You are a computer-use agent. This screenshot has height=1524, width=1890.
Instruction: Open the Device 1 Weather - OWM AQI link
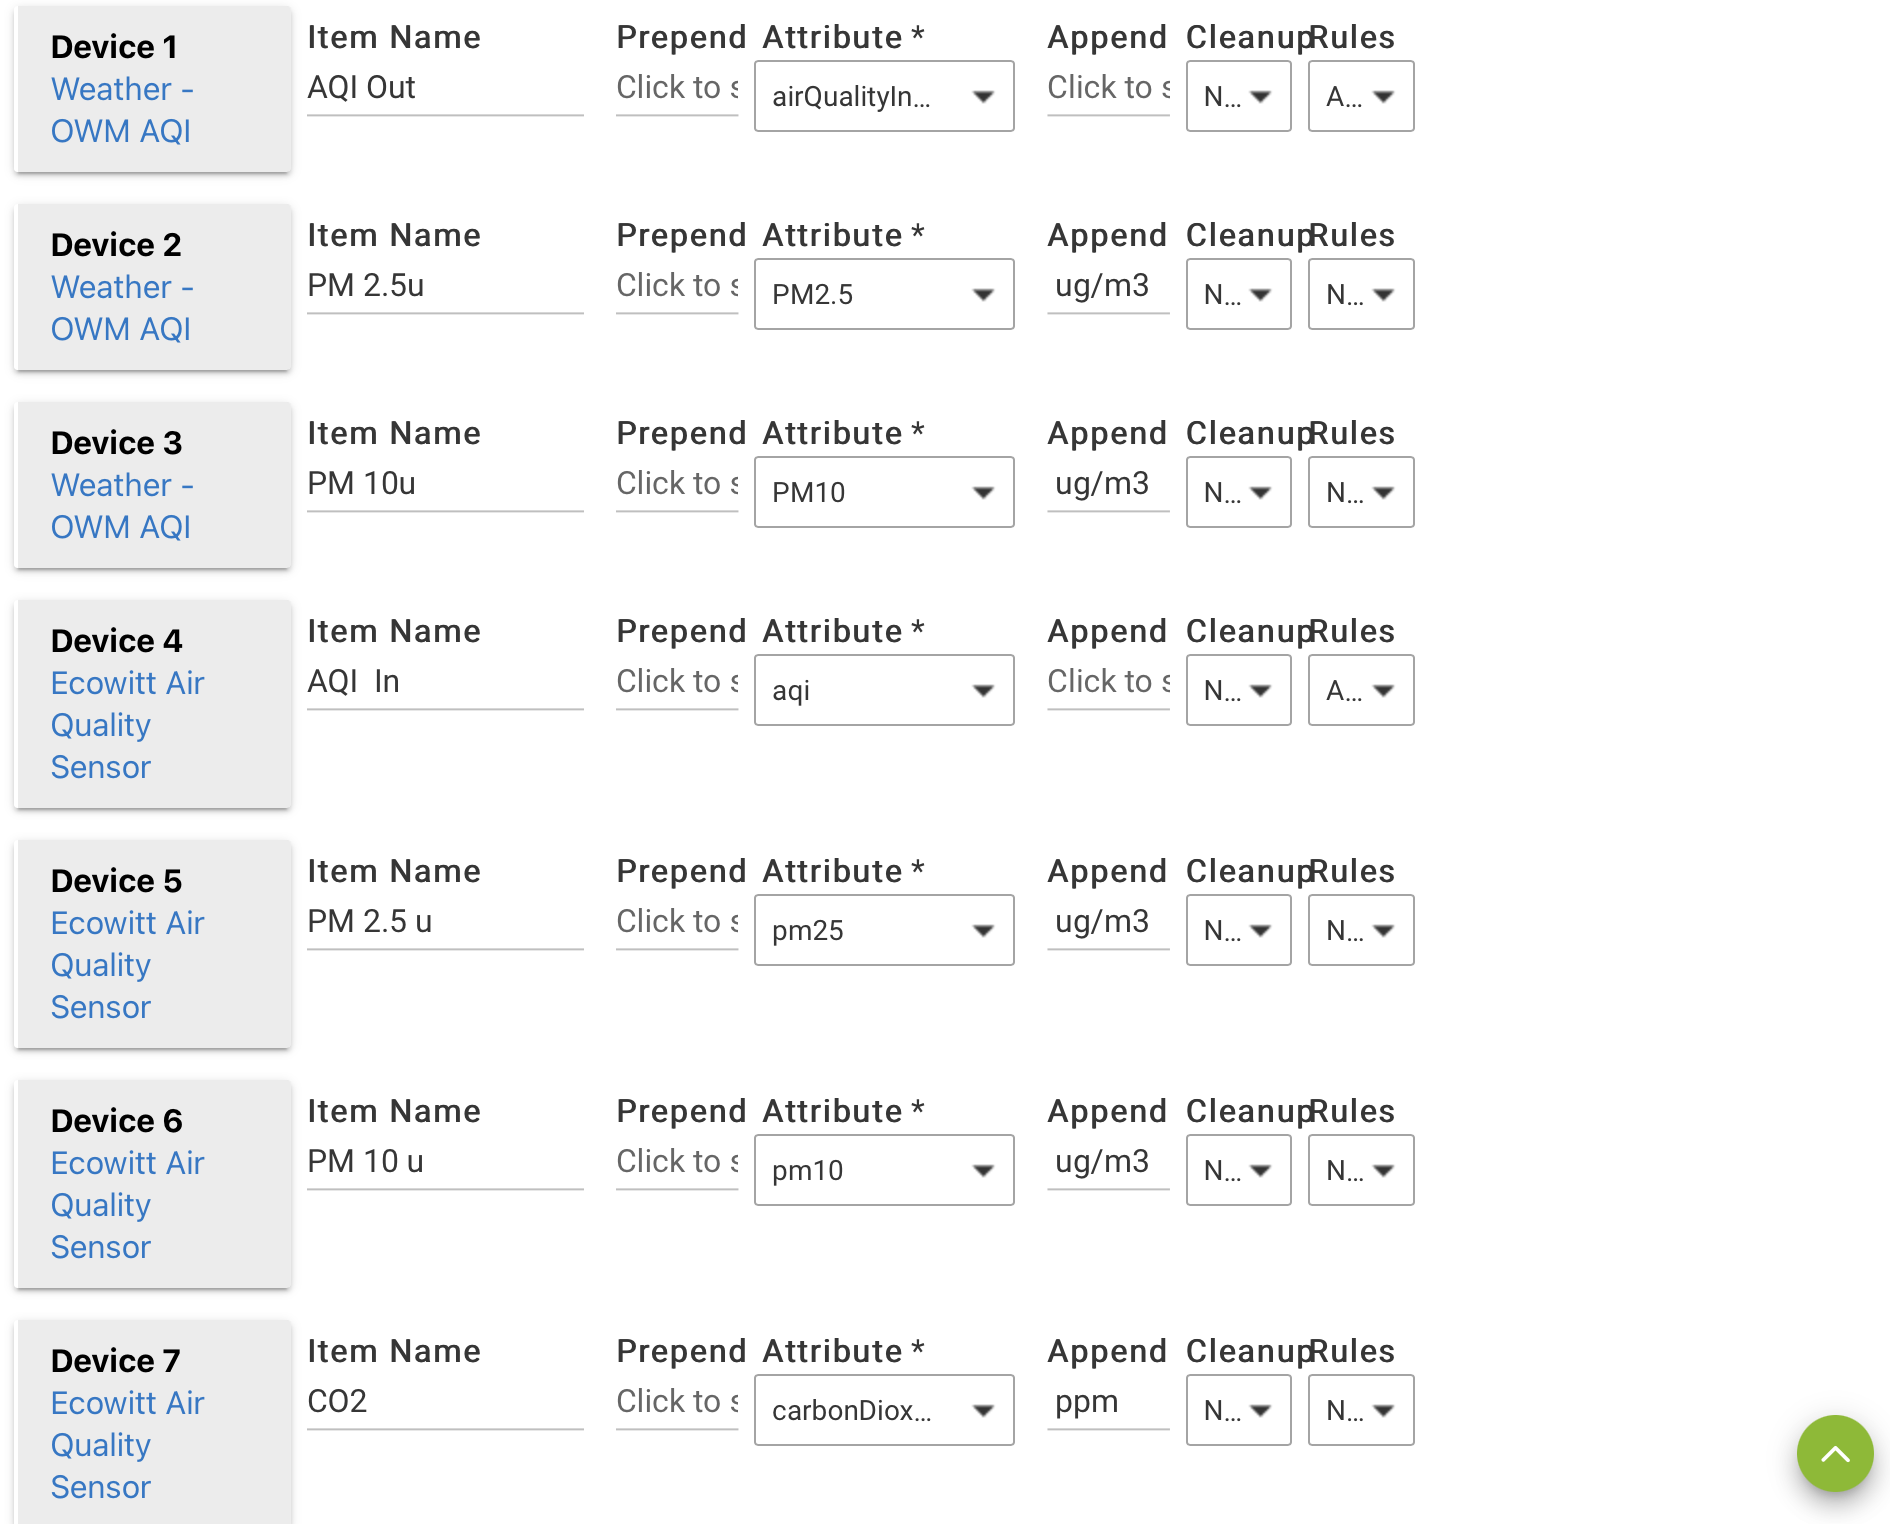coord(121,110)
